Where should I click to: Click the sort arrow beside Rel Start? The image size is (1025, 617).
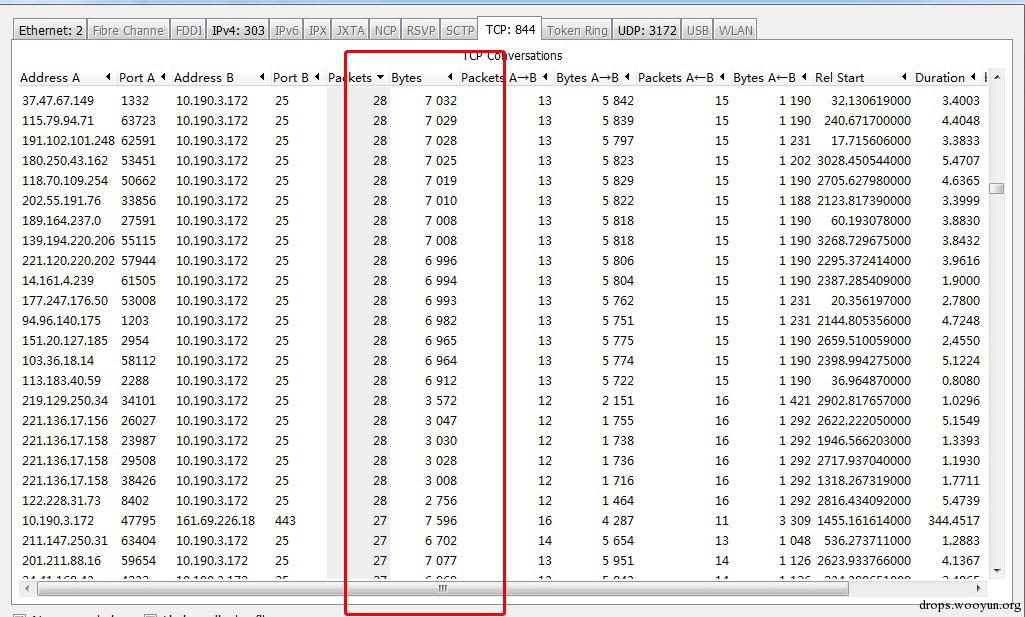click(904, 77)
